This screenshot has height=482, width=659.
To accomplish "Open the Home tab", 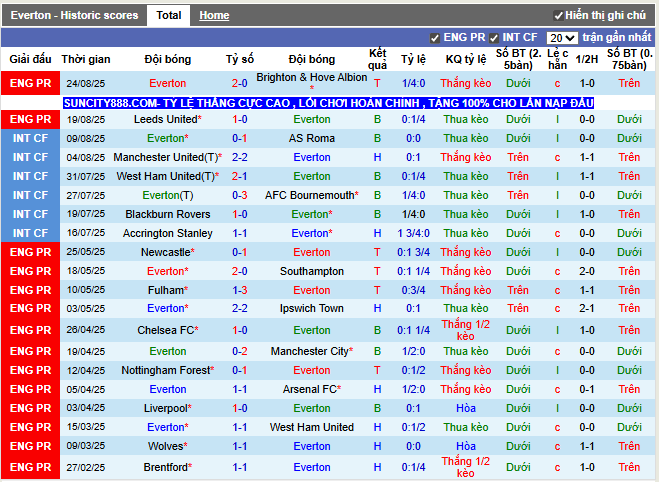I will [214, 16].
